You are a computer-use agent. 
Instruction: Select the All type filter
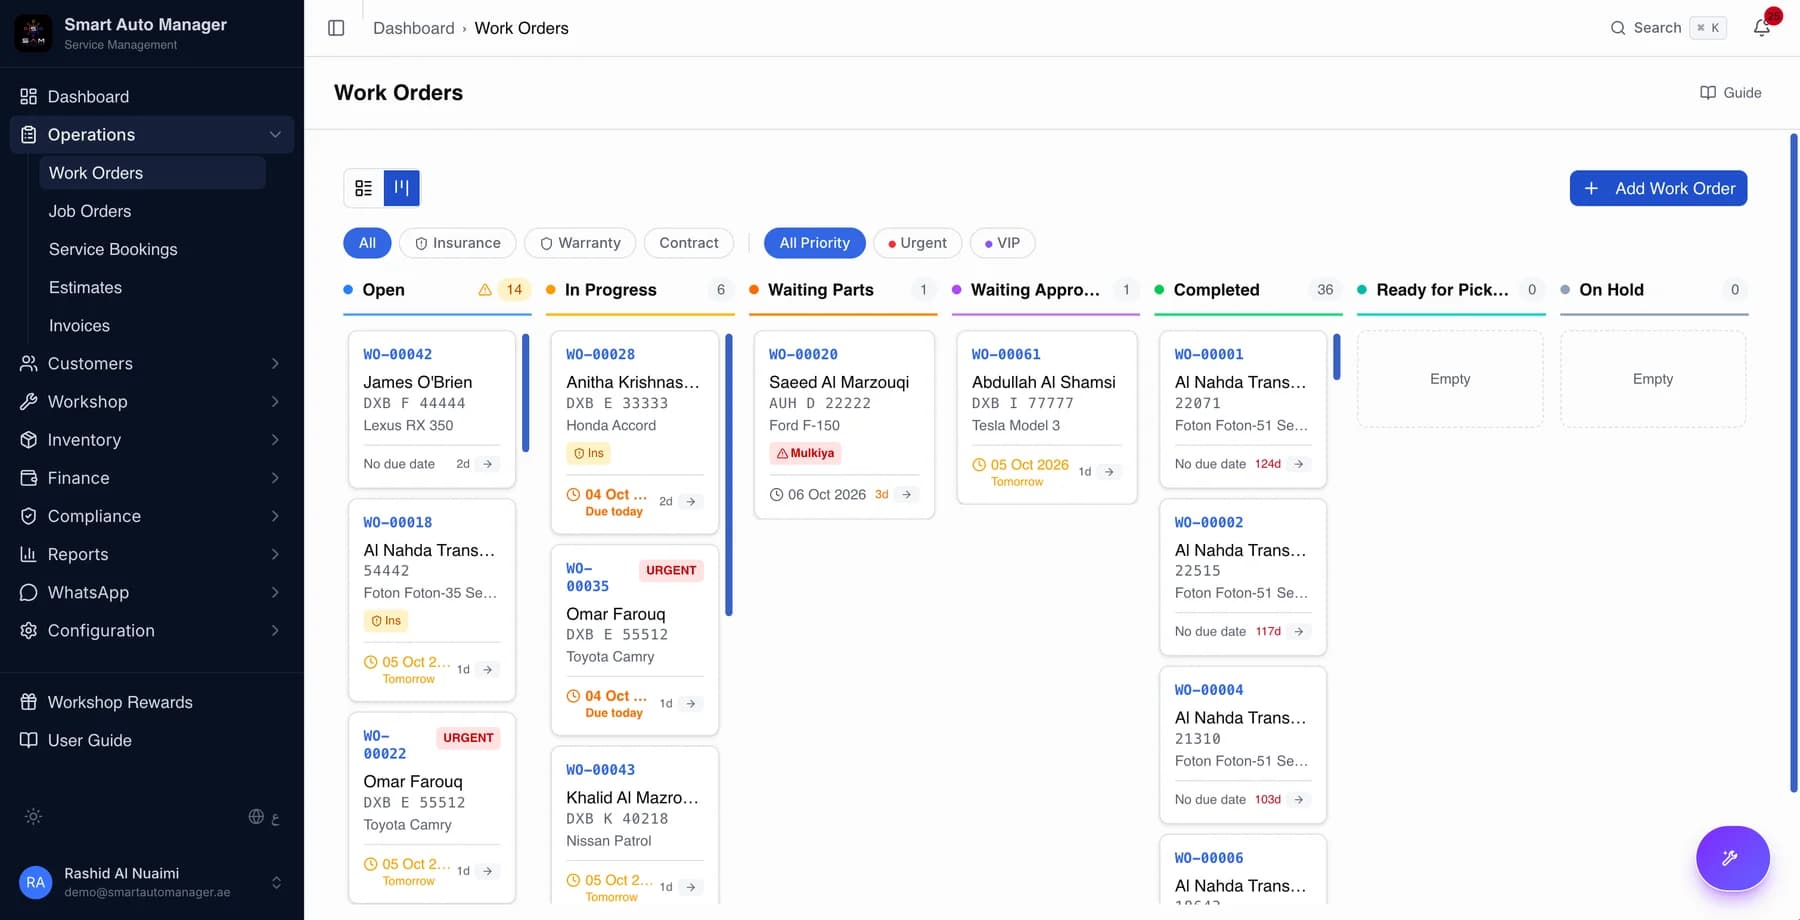coord(367,243)
